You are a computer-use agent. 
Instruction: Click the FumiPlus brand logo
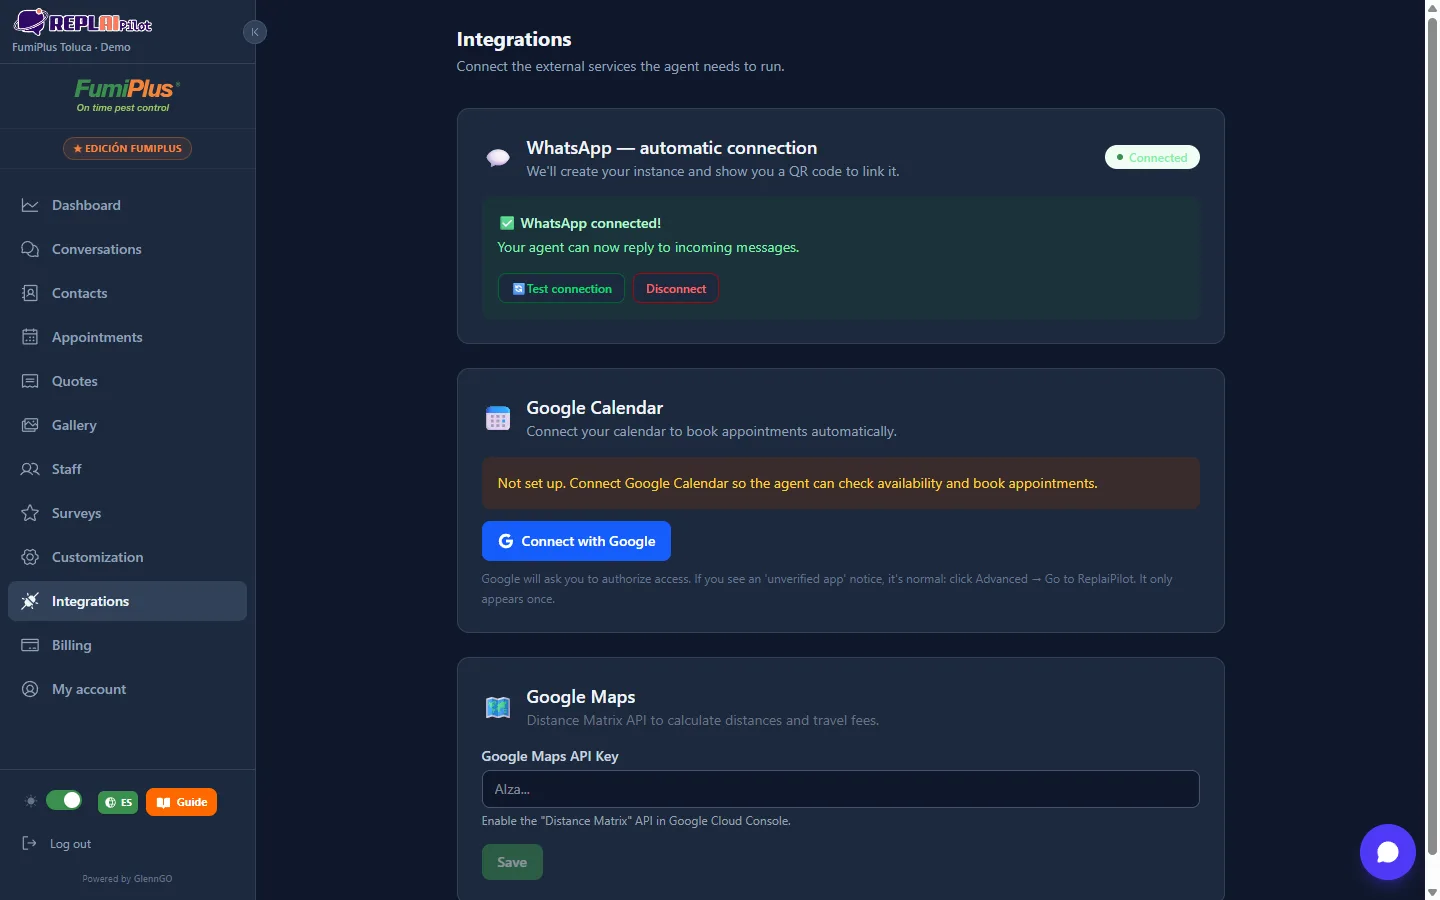click(x=127, y=95)
